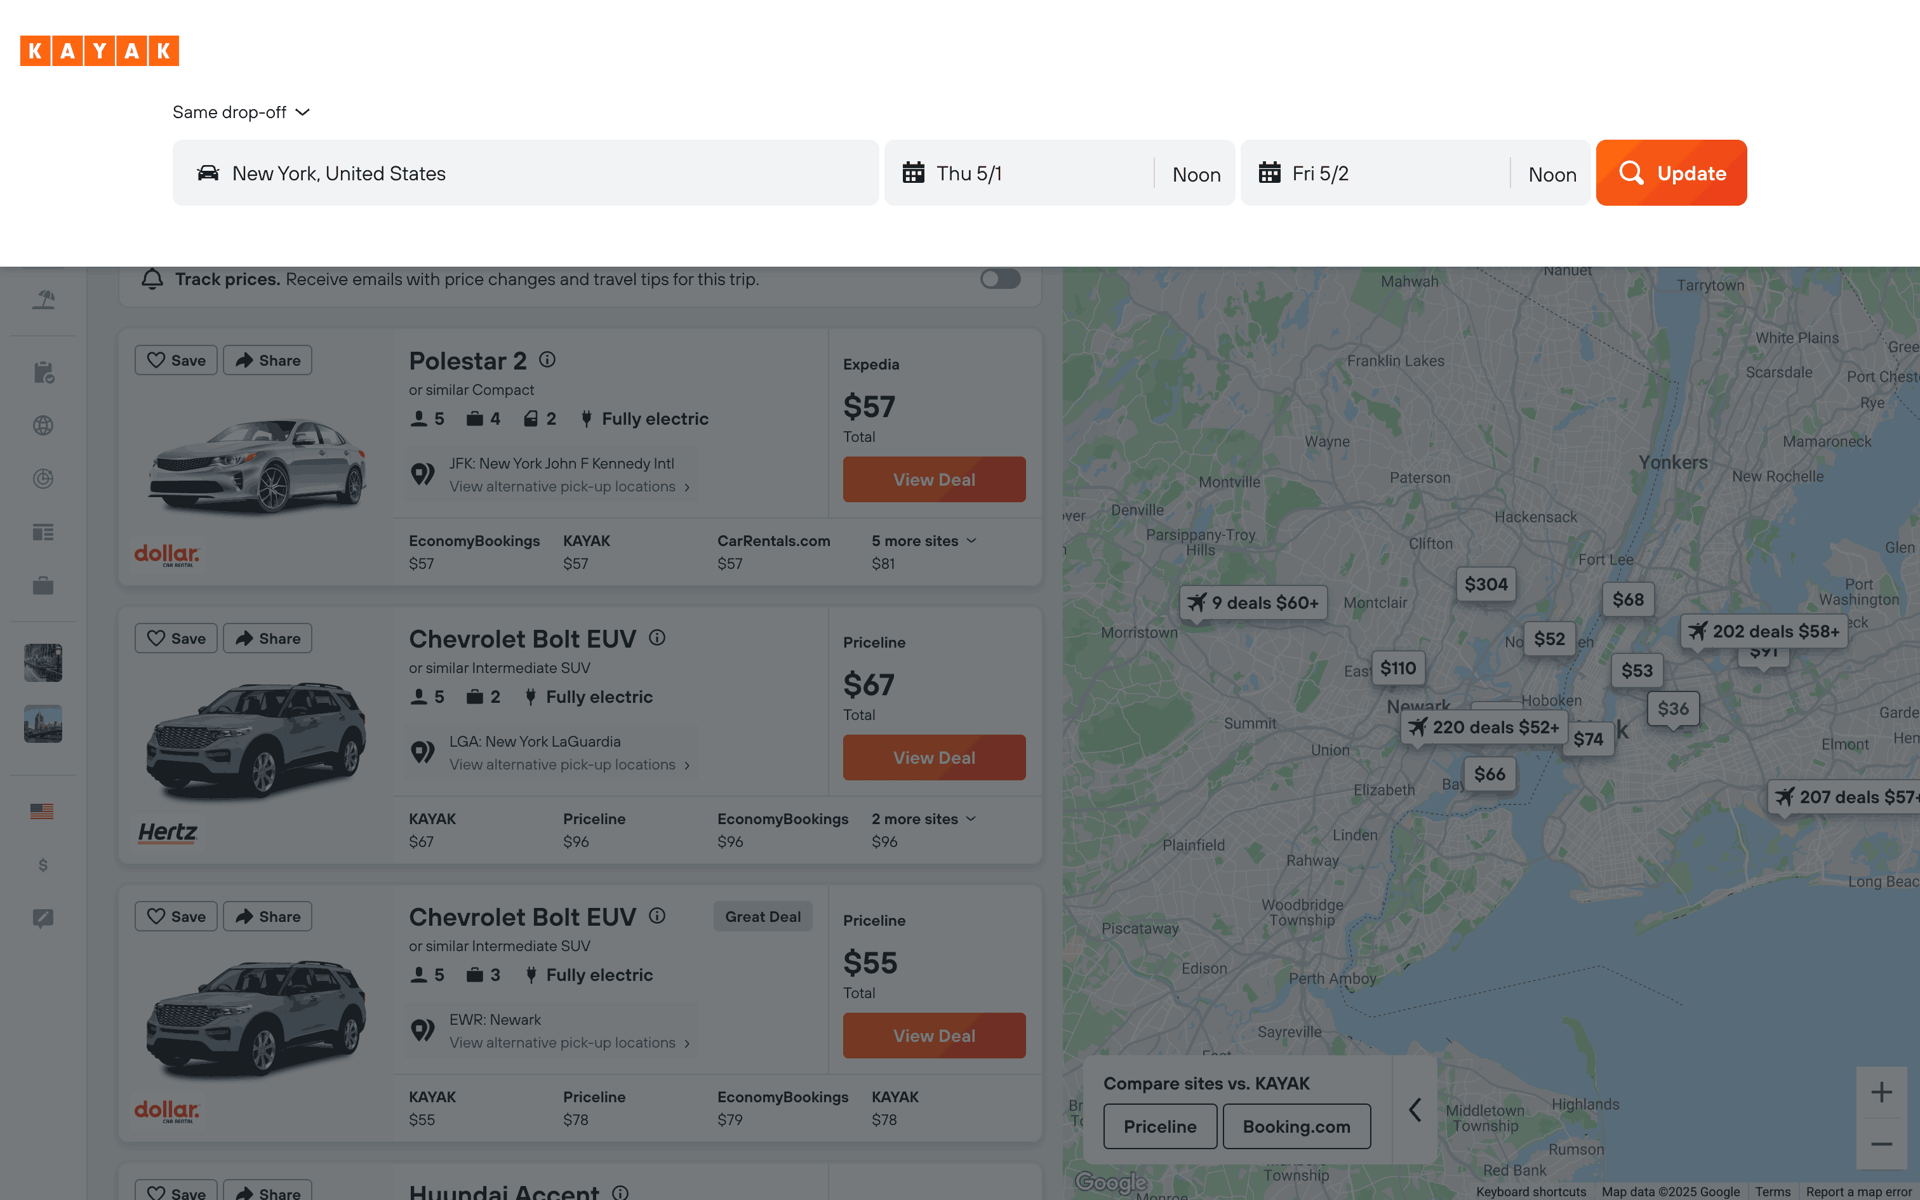Image resolution: width=1920 pixels, height=1200 pixels.
Task: Click the Google logo on the map
Action: (1110, 1182)
